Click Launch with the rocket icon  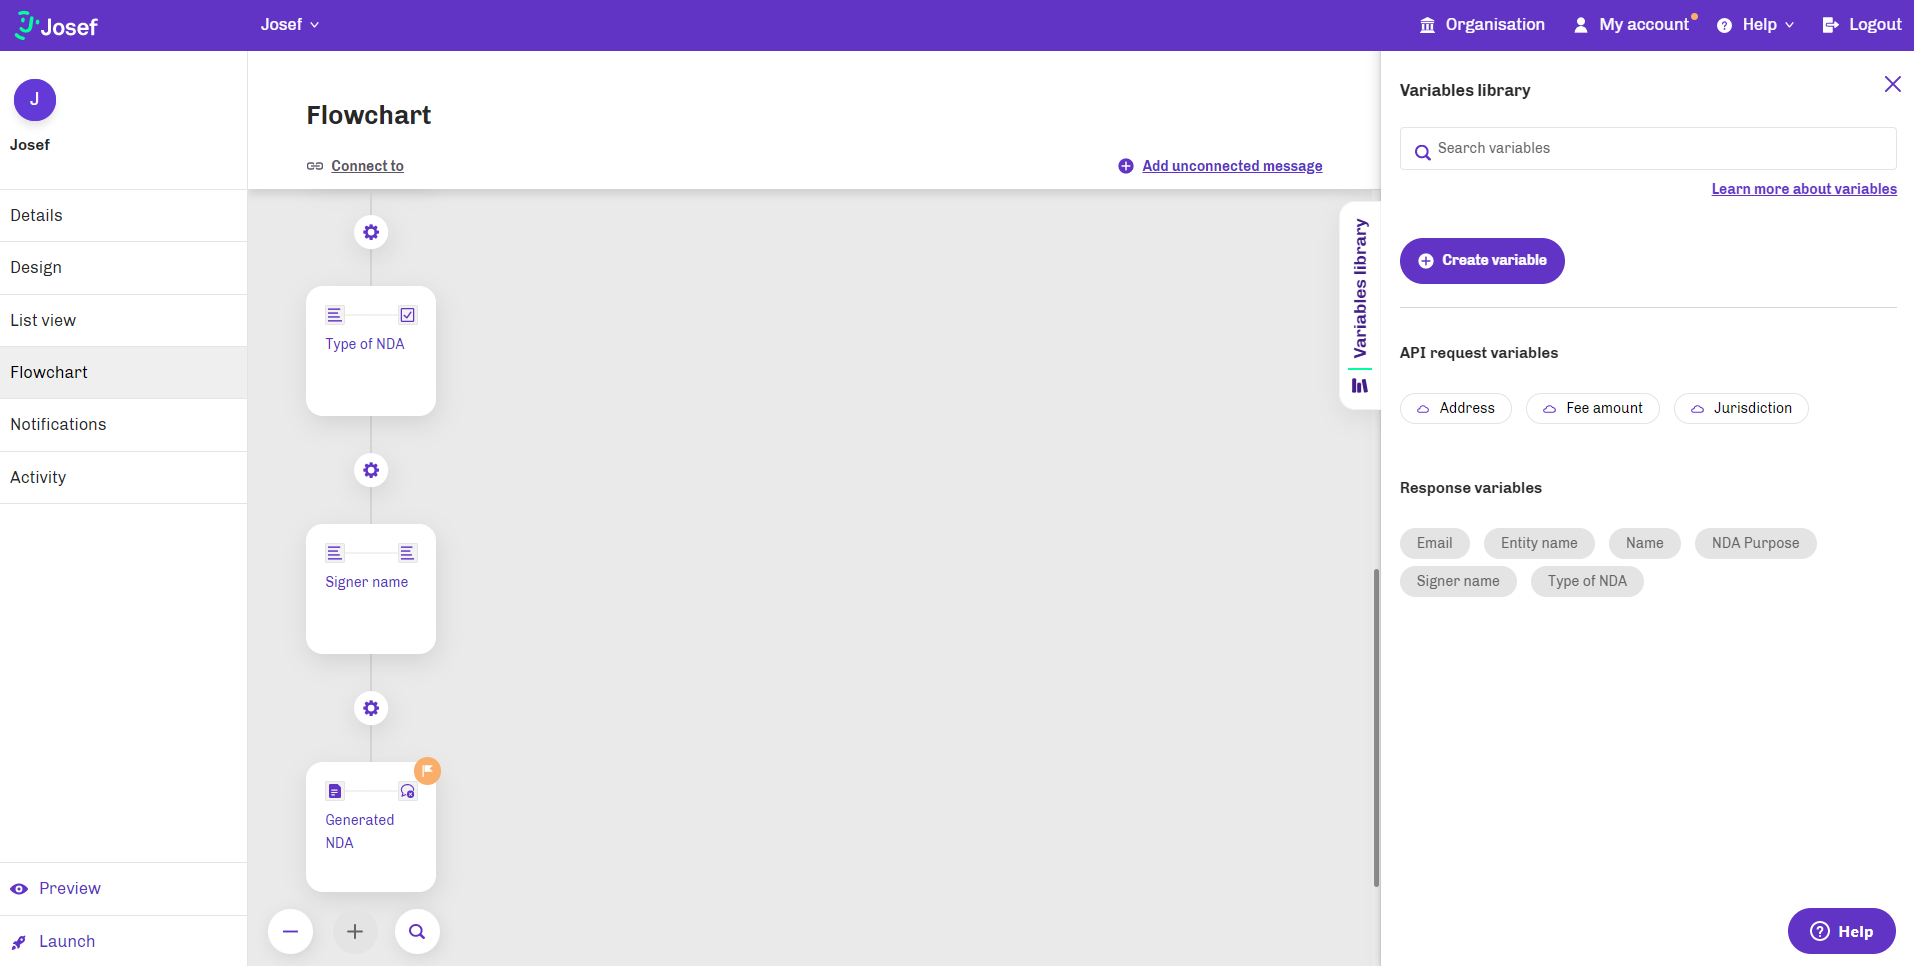53,942
